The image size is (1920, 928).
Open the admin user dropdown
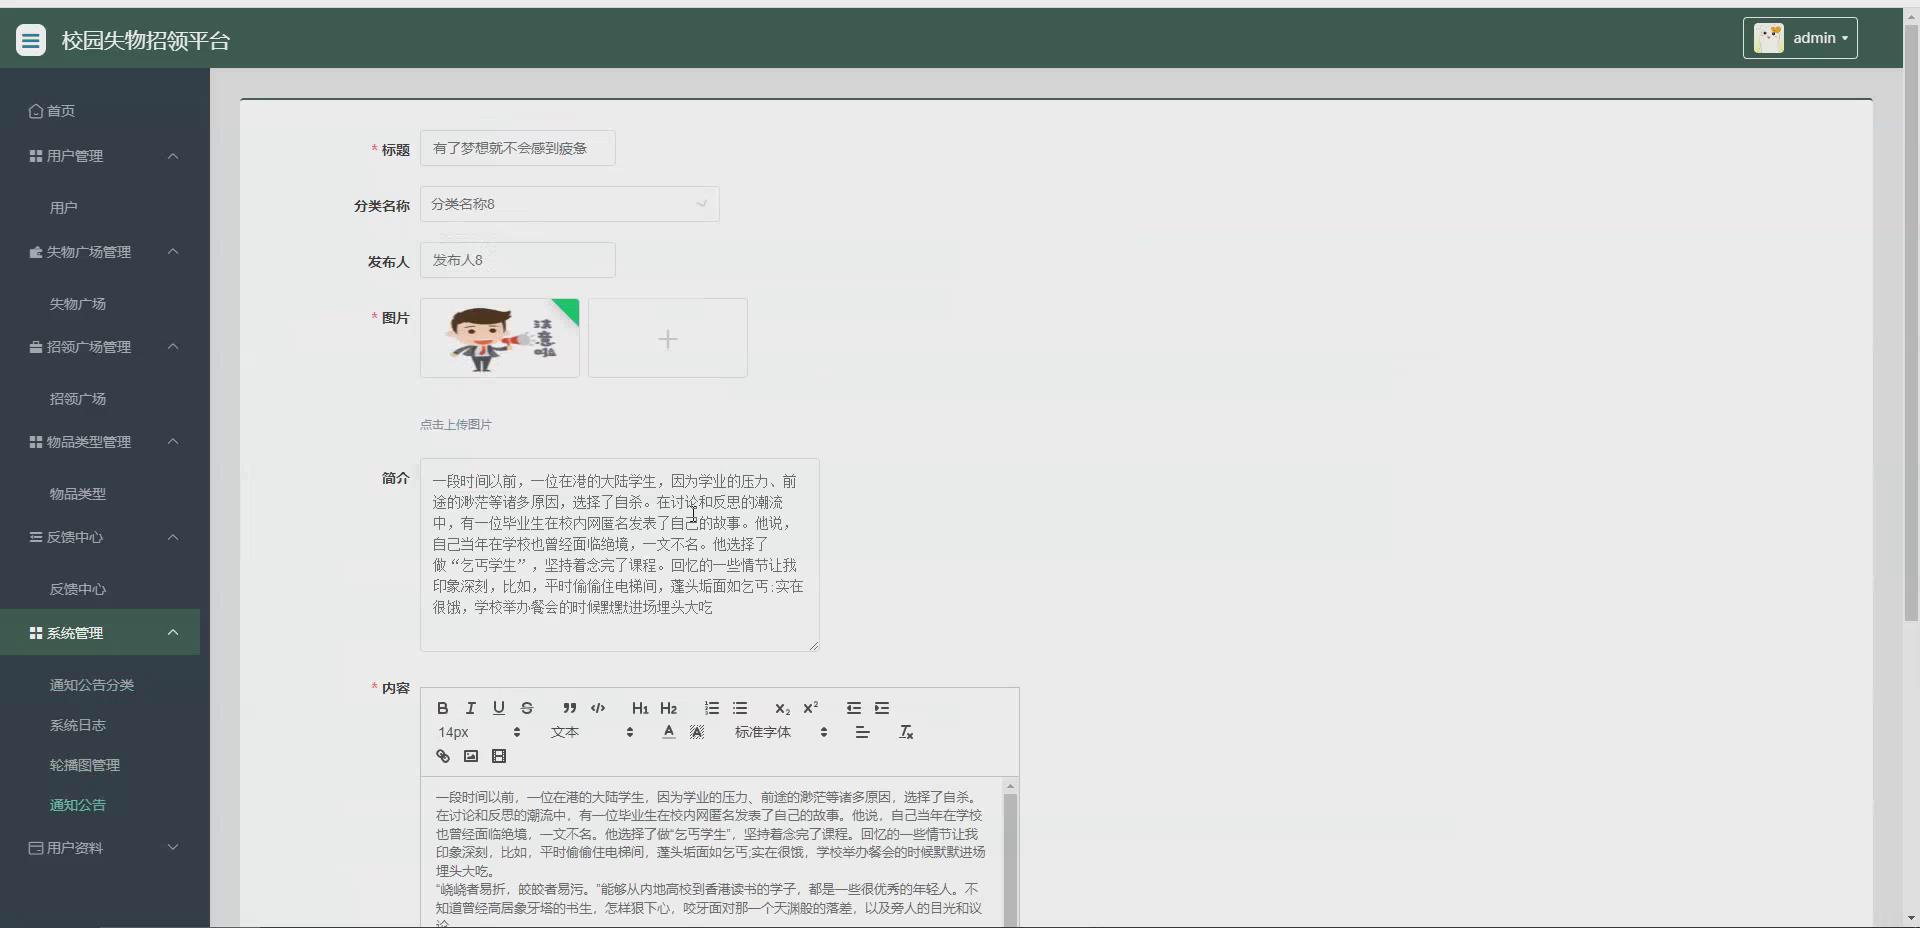tap(1800, 38)
